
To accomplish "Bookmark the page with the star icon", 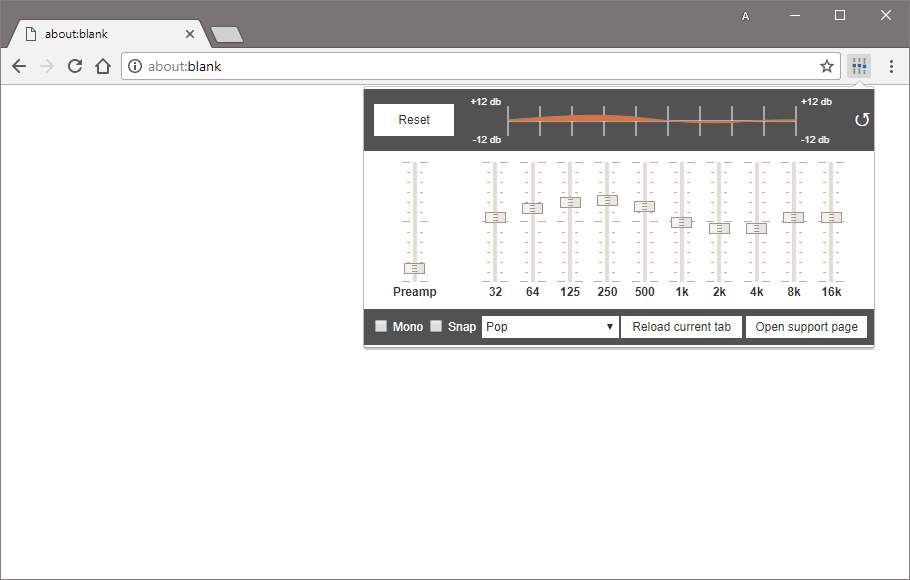I will (827, 66).
